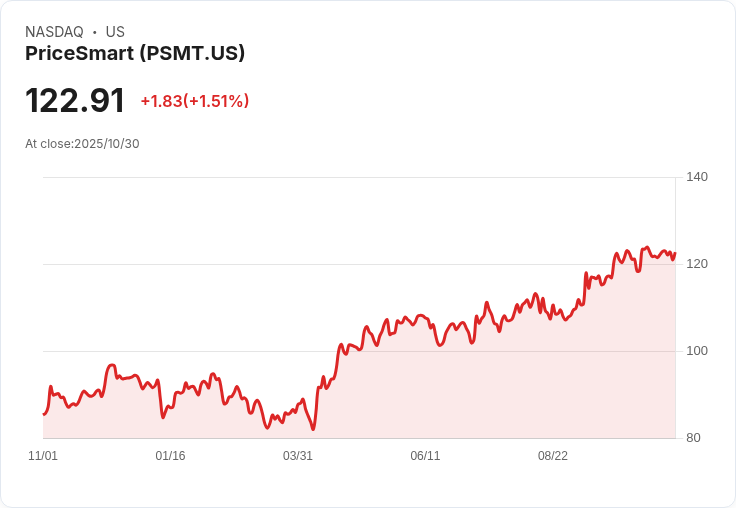The height and width of the screenshot is (508, 736).
Task: Click the 03/31 date on x-axis
Action: tap(298, 456)
